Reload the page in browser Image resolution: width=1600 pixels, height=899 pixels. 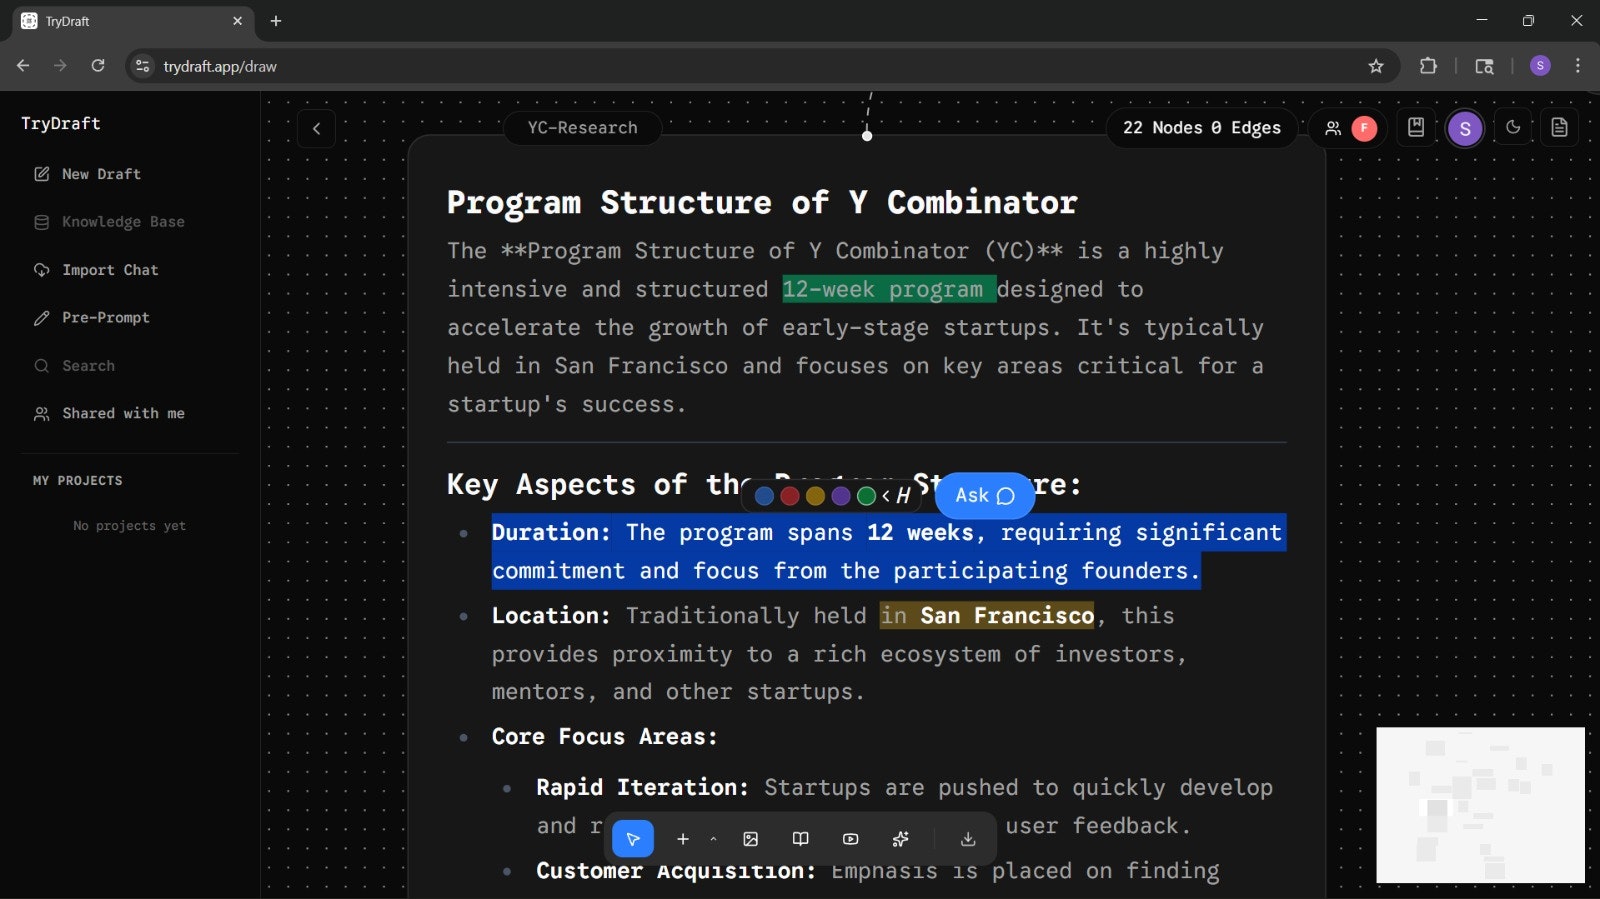click(x=98, y=66)
